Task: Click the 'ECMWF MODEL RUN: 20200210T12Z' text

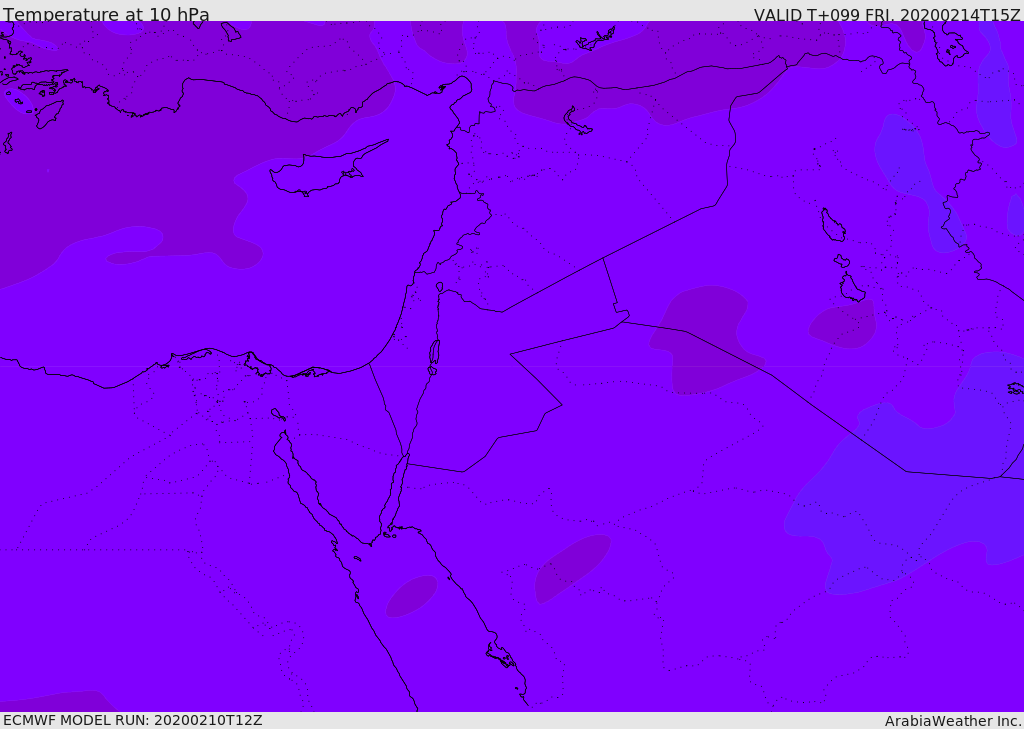Action: [133, 720]
